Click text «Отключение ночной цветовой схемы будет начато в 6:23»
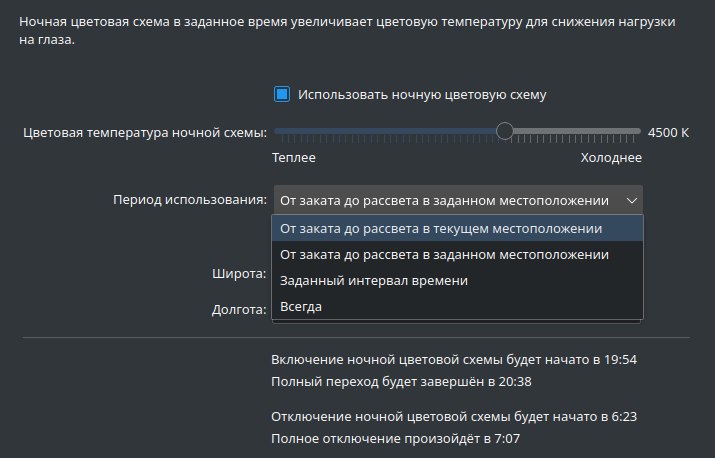715x458 pixels. click(x=454, y=417)
